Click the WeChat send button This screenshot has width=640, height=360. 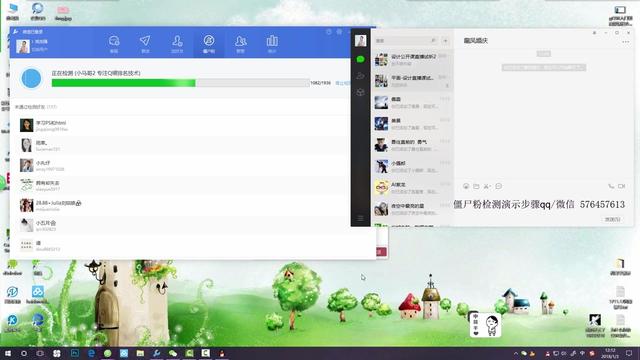(612, 219)
